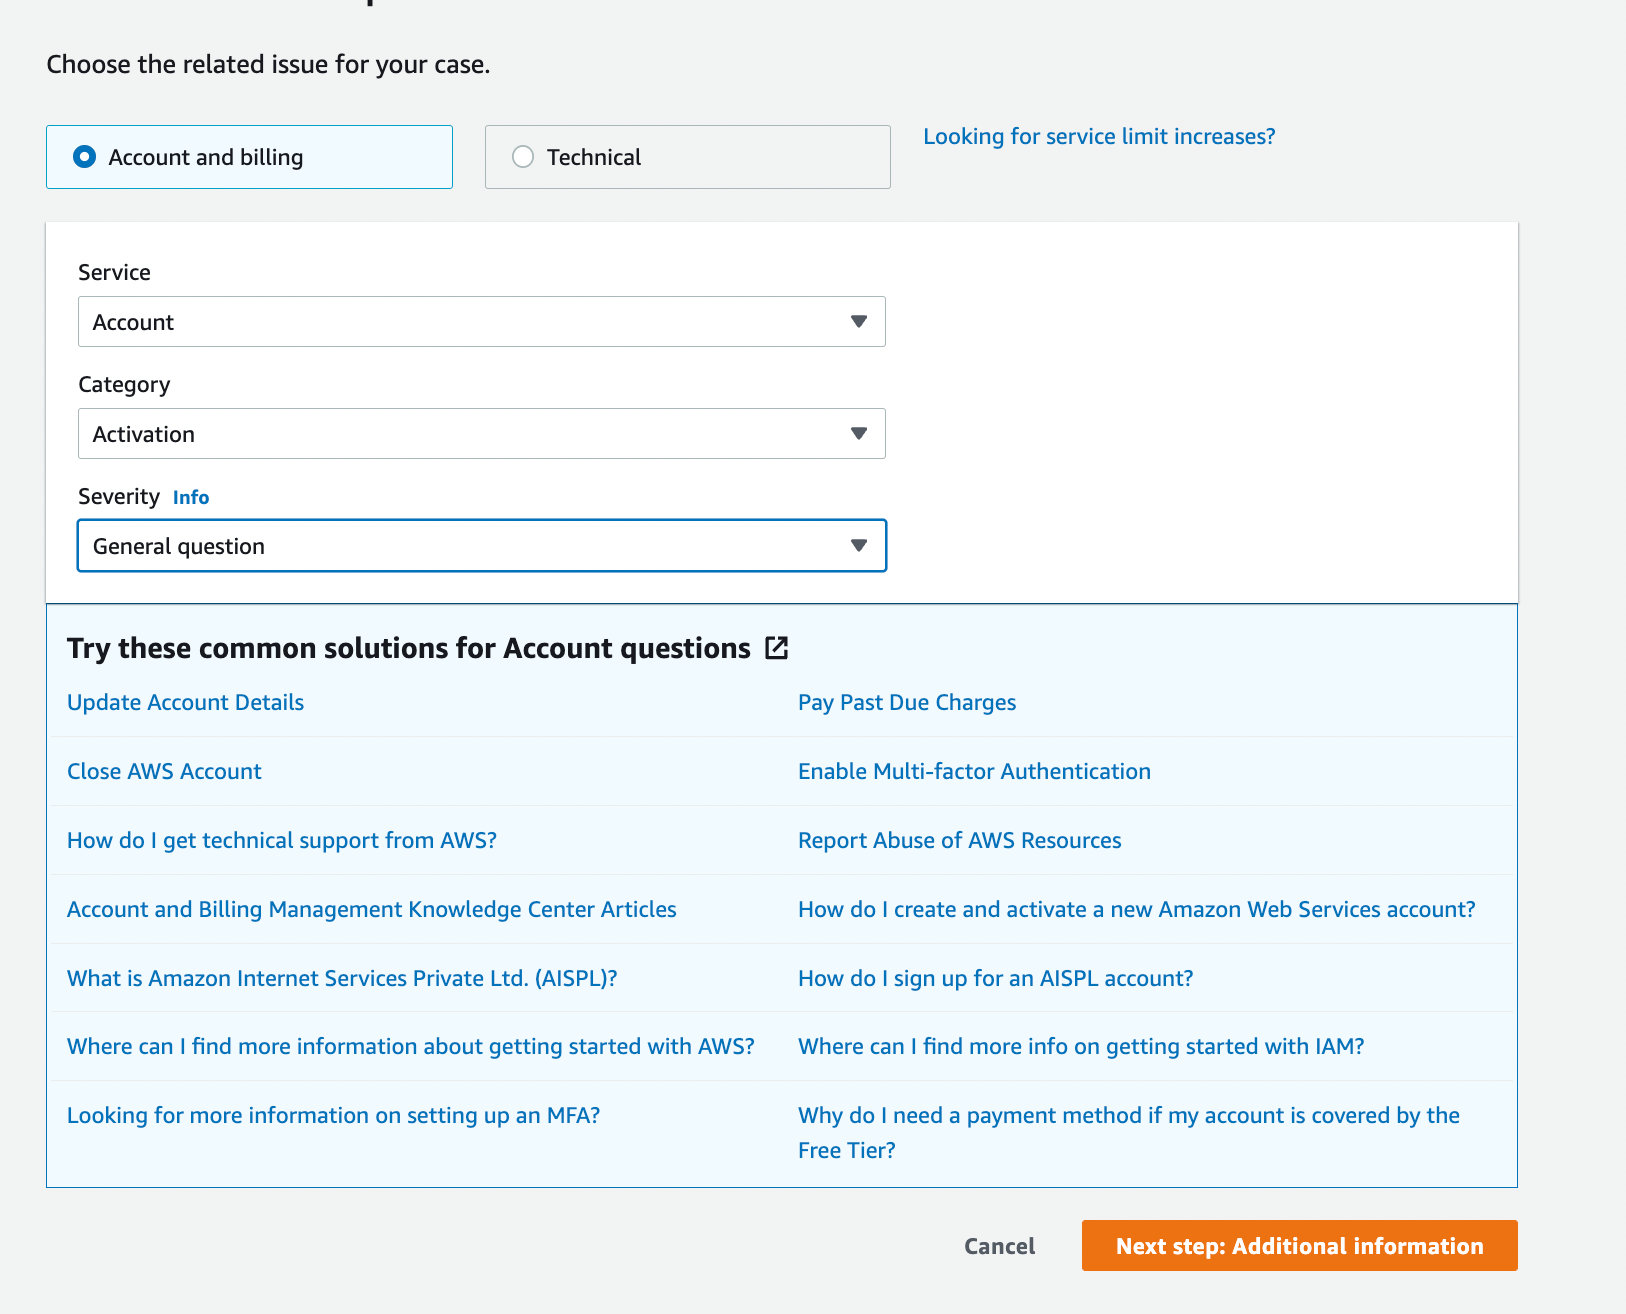Click the Info link next to Severity

(x=191, y=497)
